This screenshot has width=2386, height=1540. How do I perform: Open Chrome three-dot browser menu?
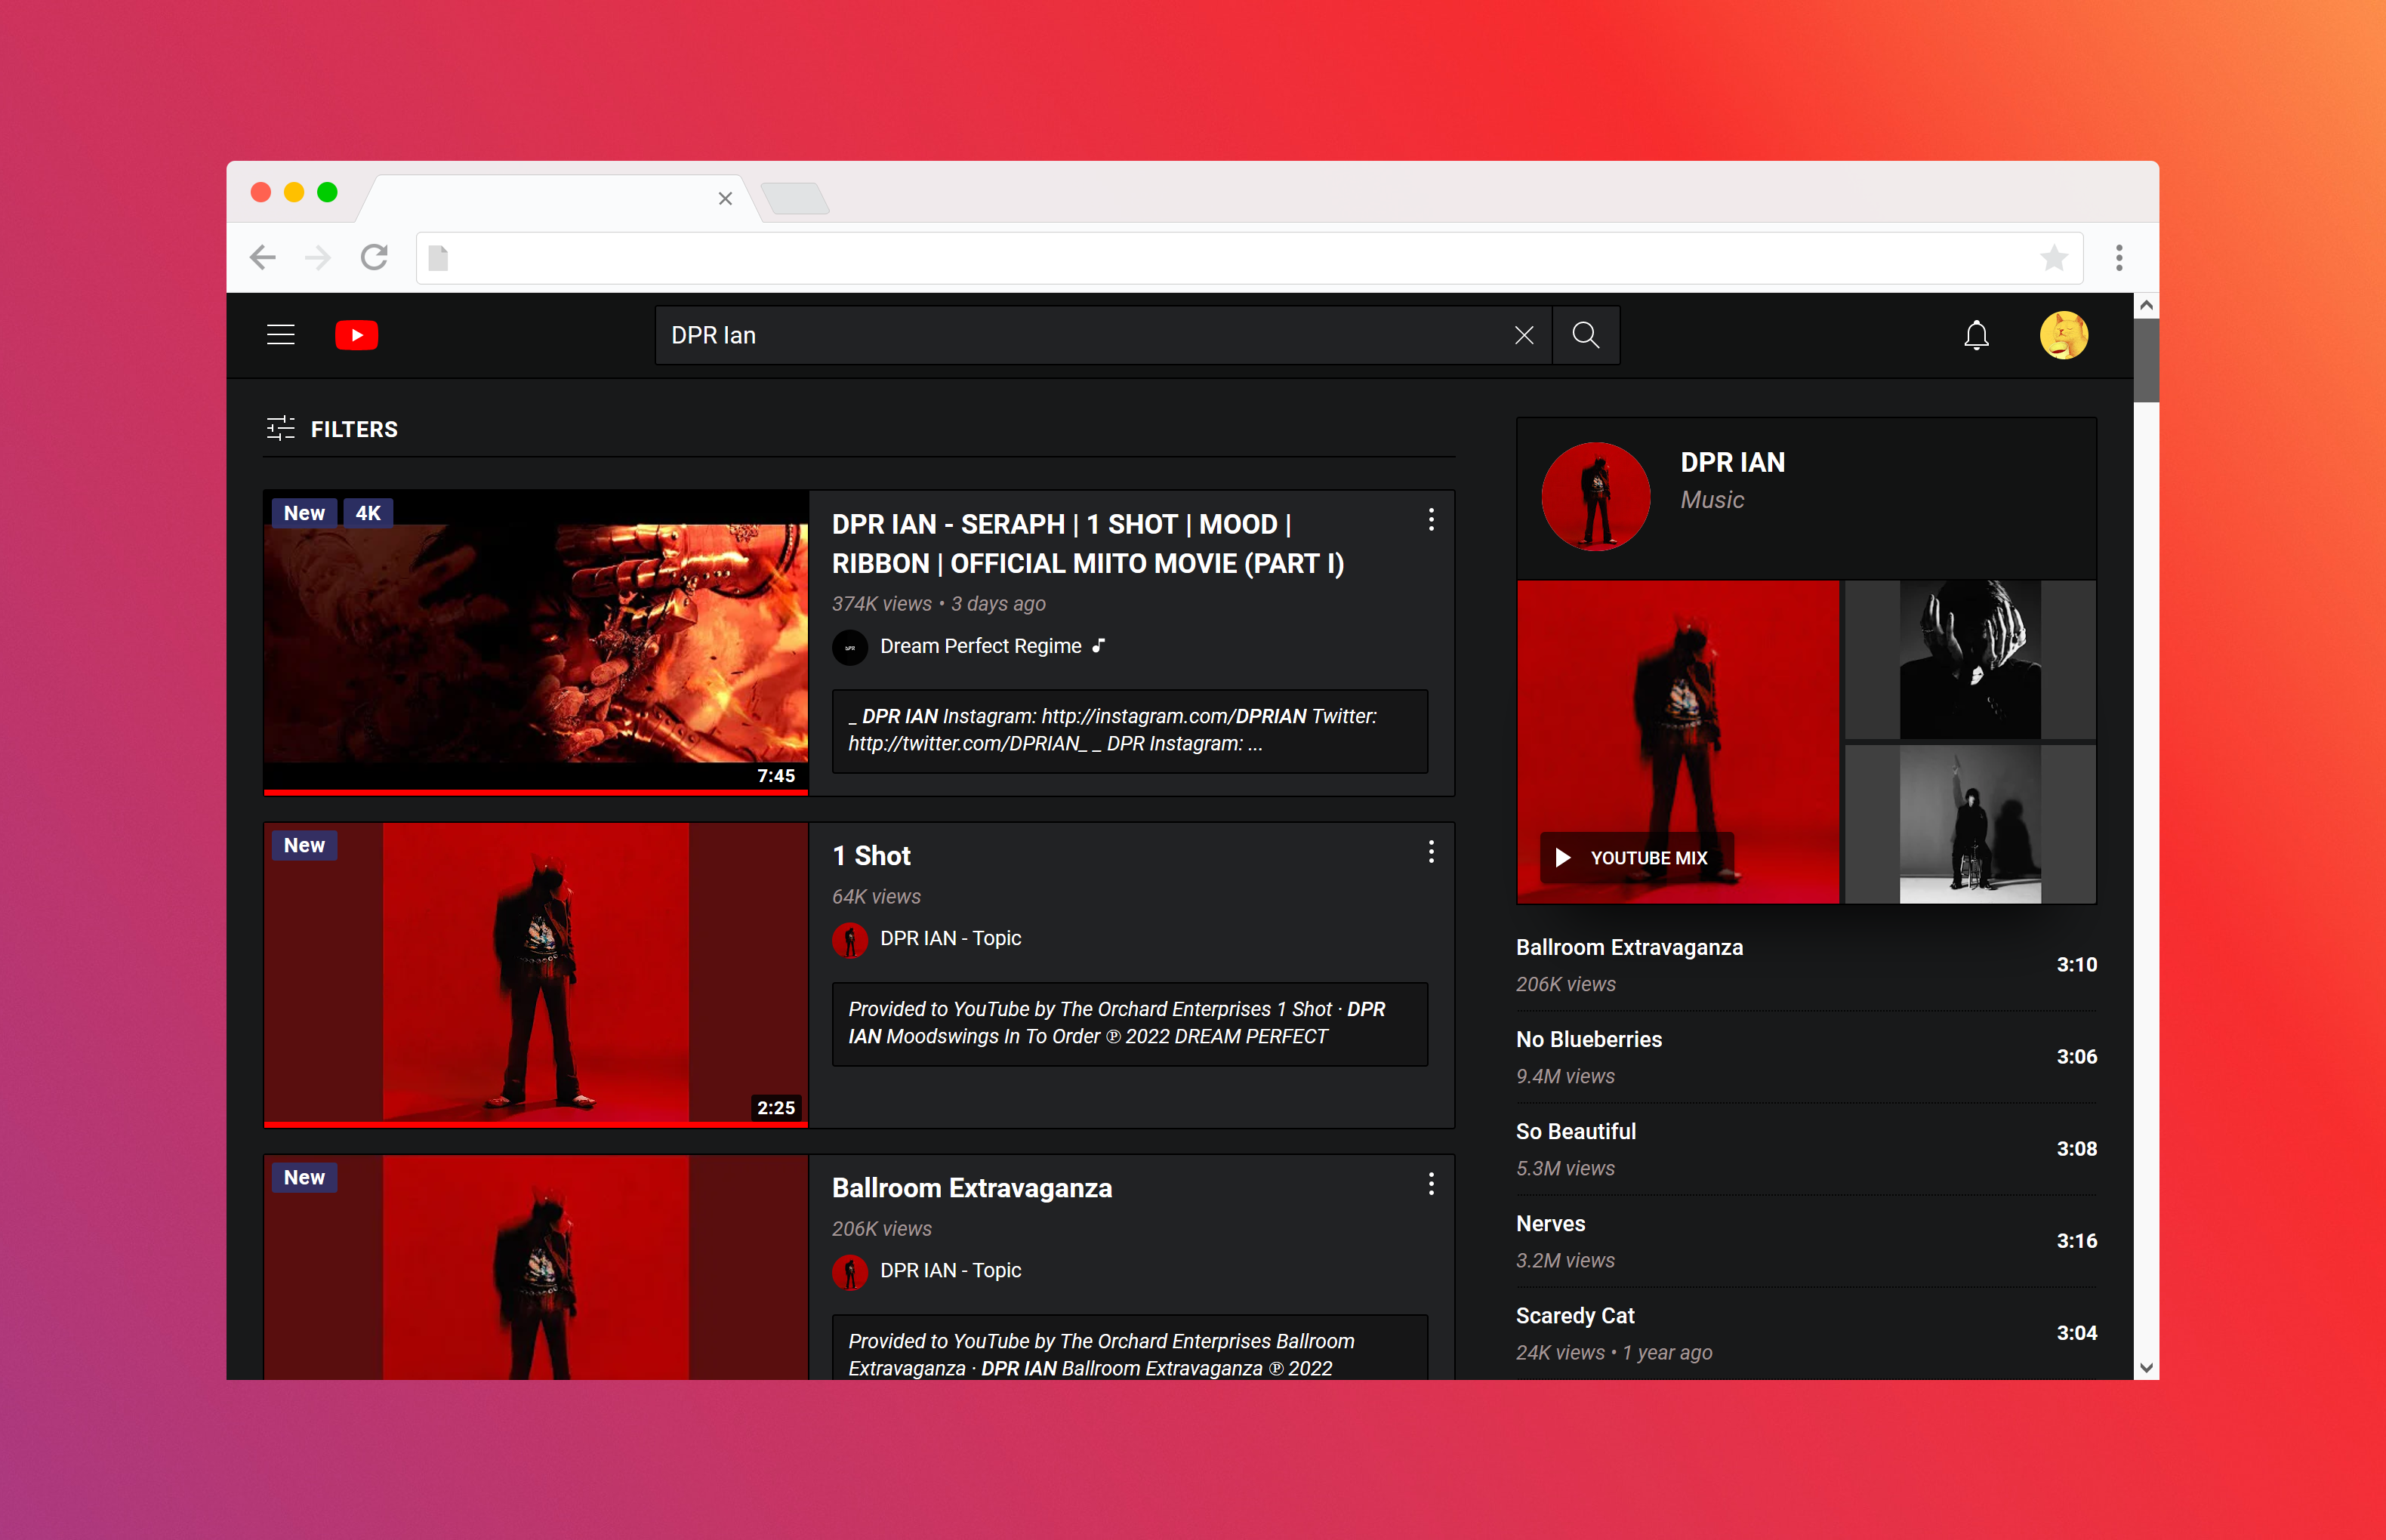(2118, 258)
